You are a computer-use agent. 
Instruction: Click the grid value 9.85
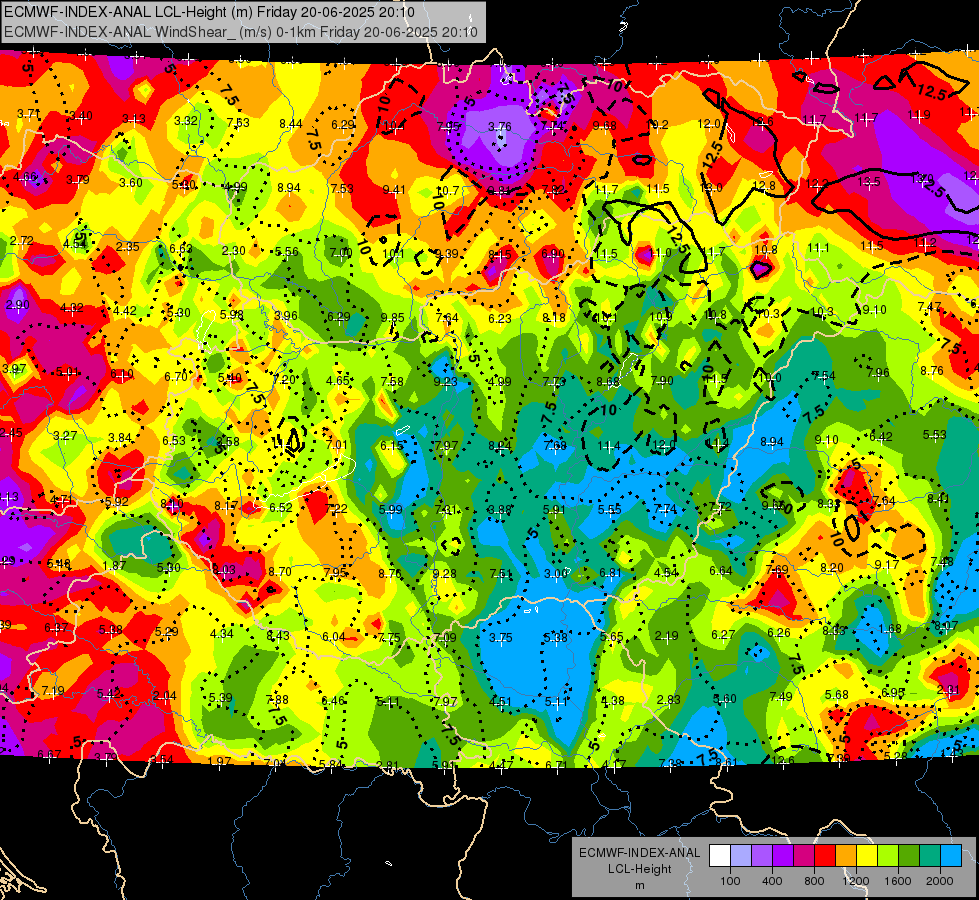[393, 317]
